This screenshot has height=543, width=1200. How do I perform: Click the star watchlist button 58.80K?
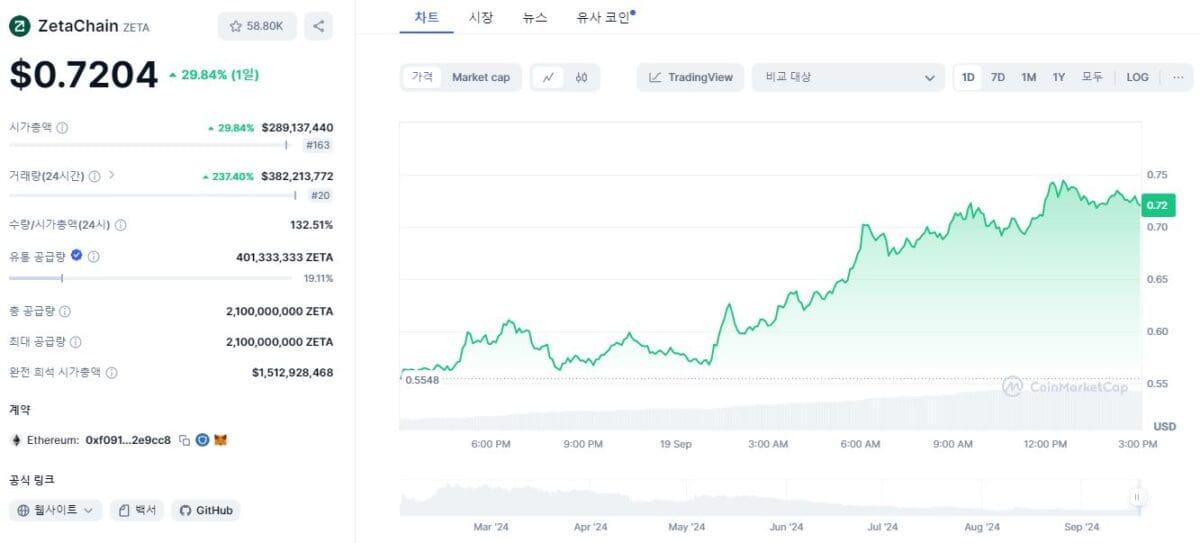(257, 26)
